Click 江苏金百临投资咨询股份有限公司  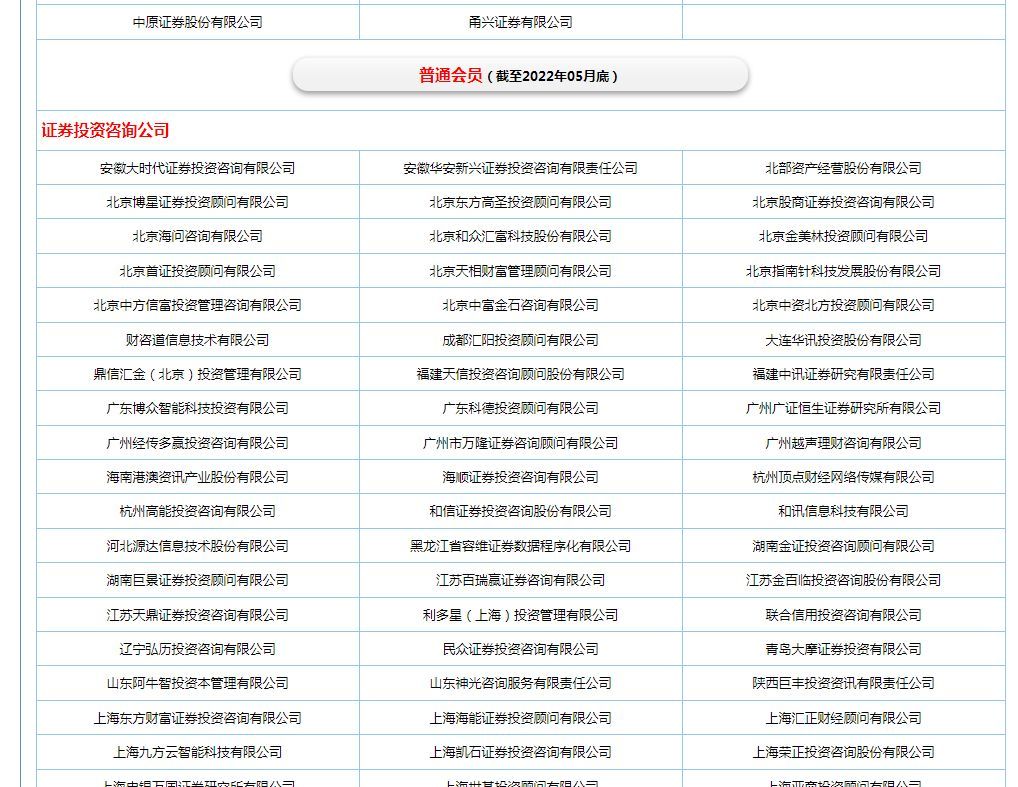click(843, 581)
